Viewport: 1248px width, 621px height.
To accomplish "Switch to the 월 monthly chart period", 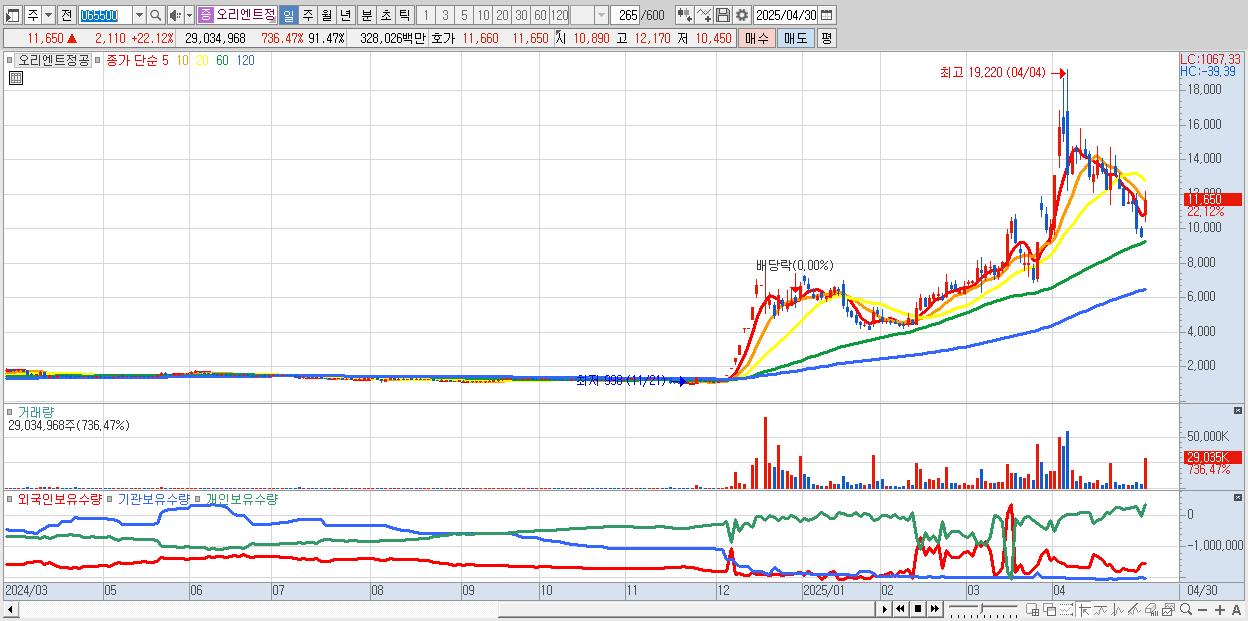I will 326,15.
